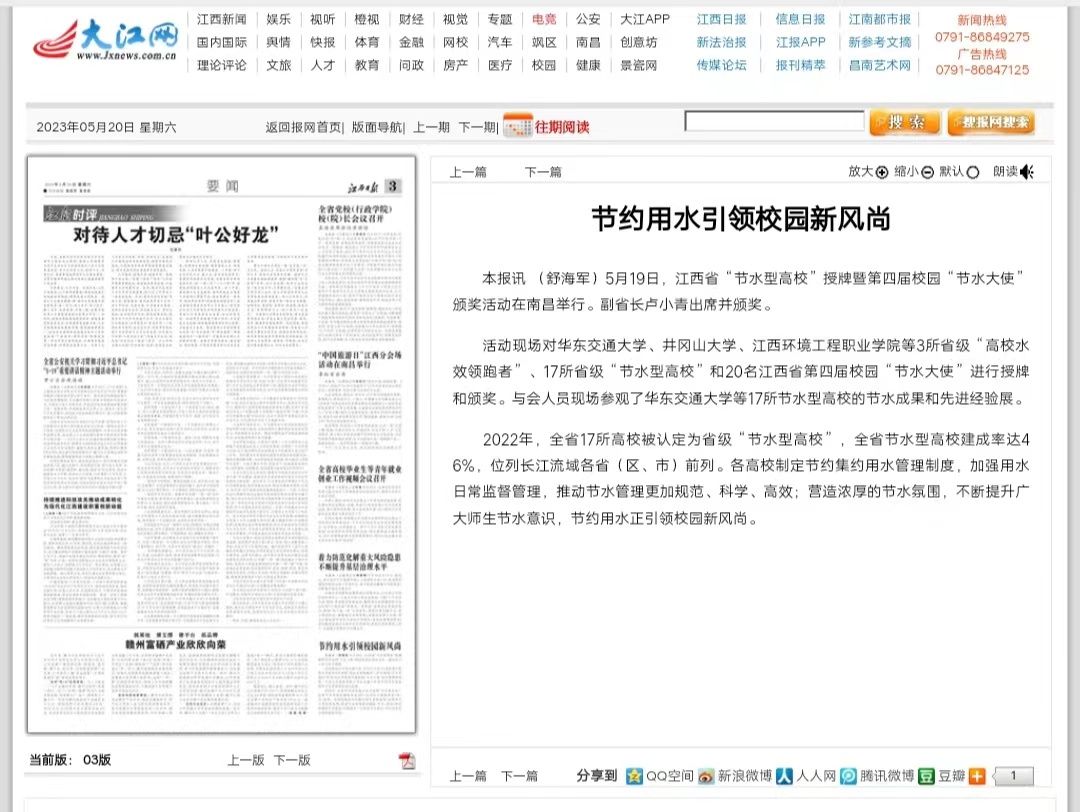Screen dimensions: 1080x812
Task: Go to 上一版 previous page
Action: coord(246,760)
